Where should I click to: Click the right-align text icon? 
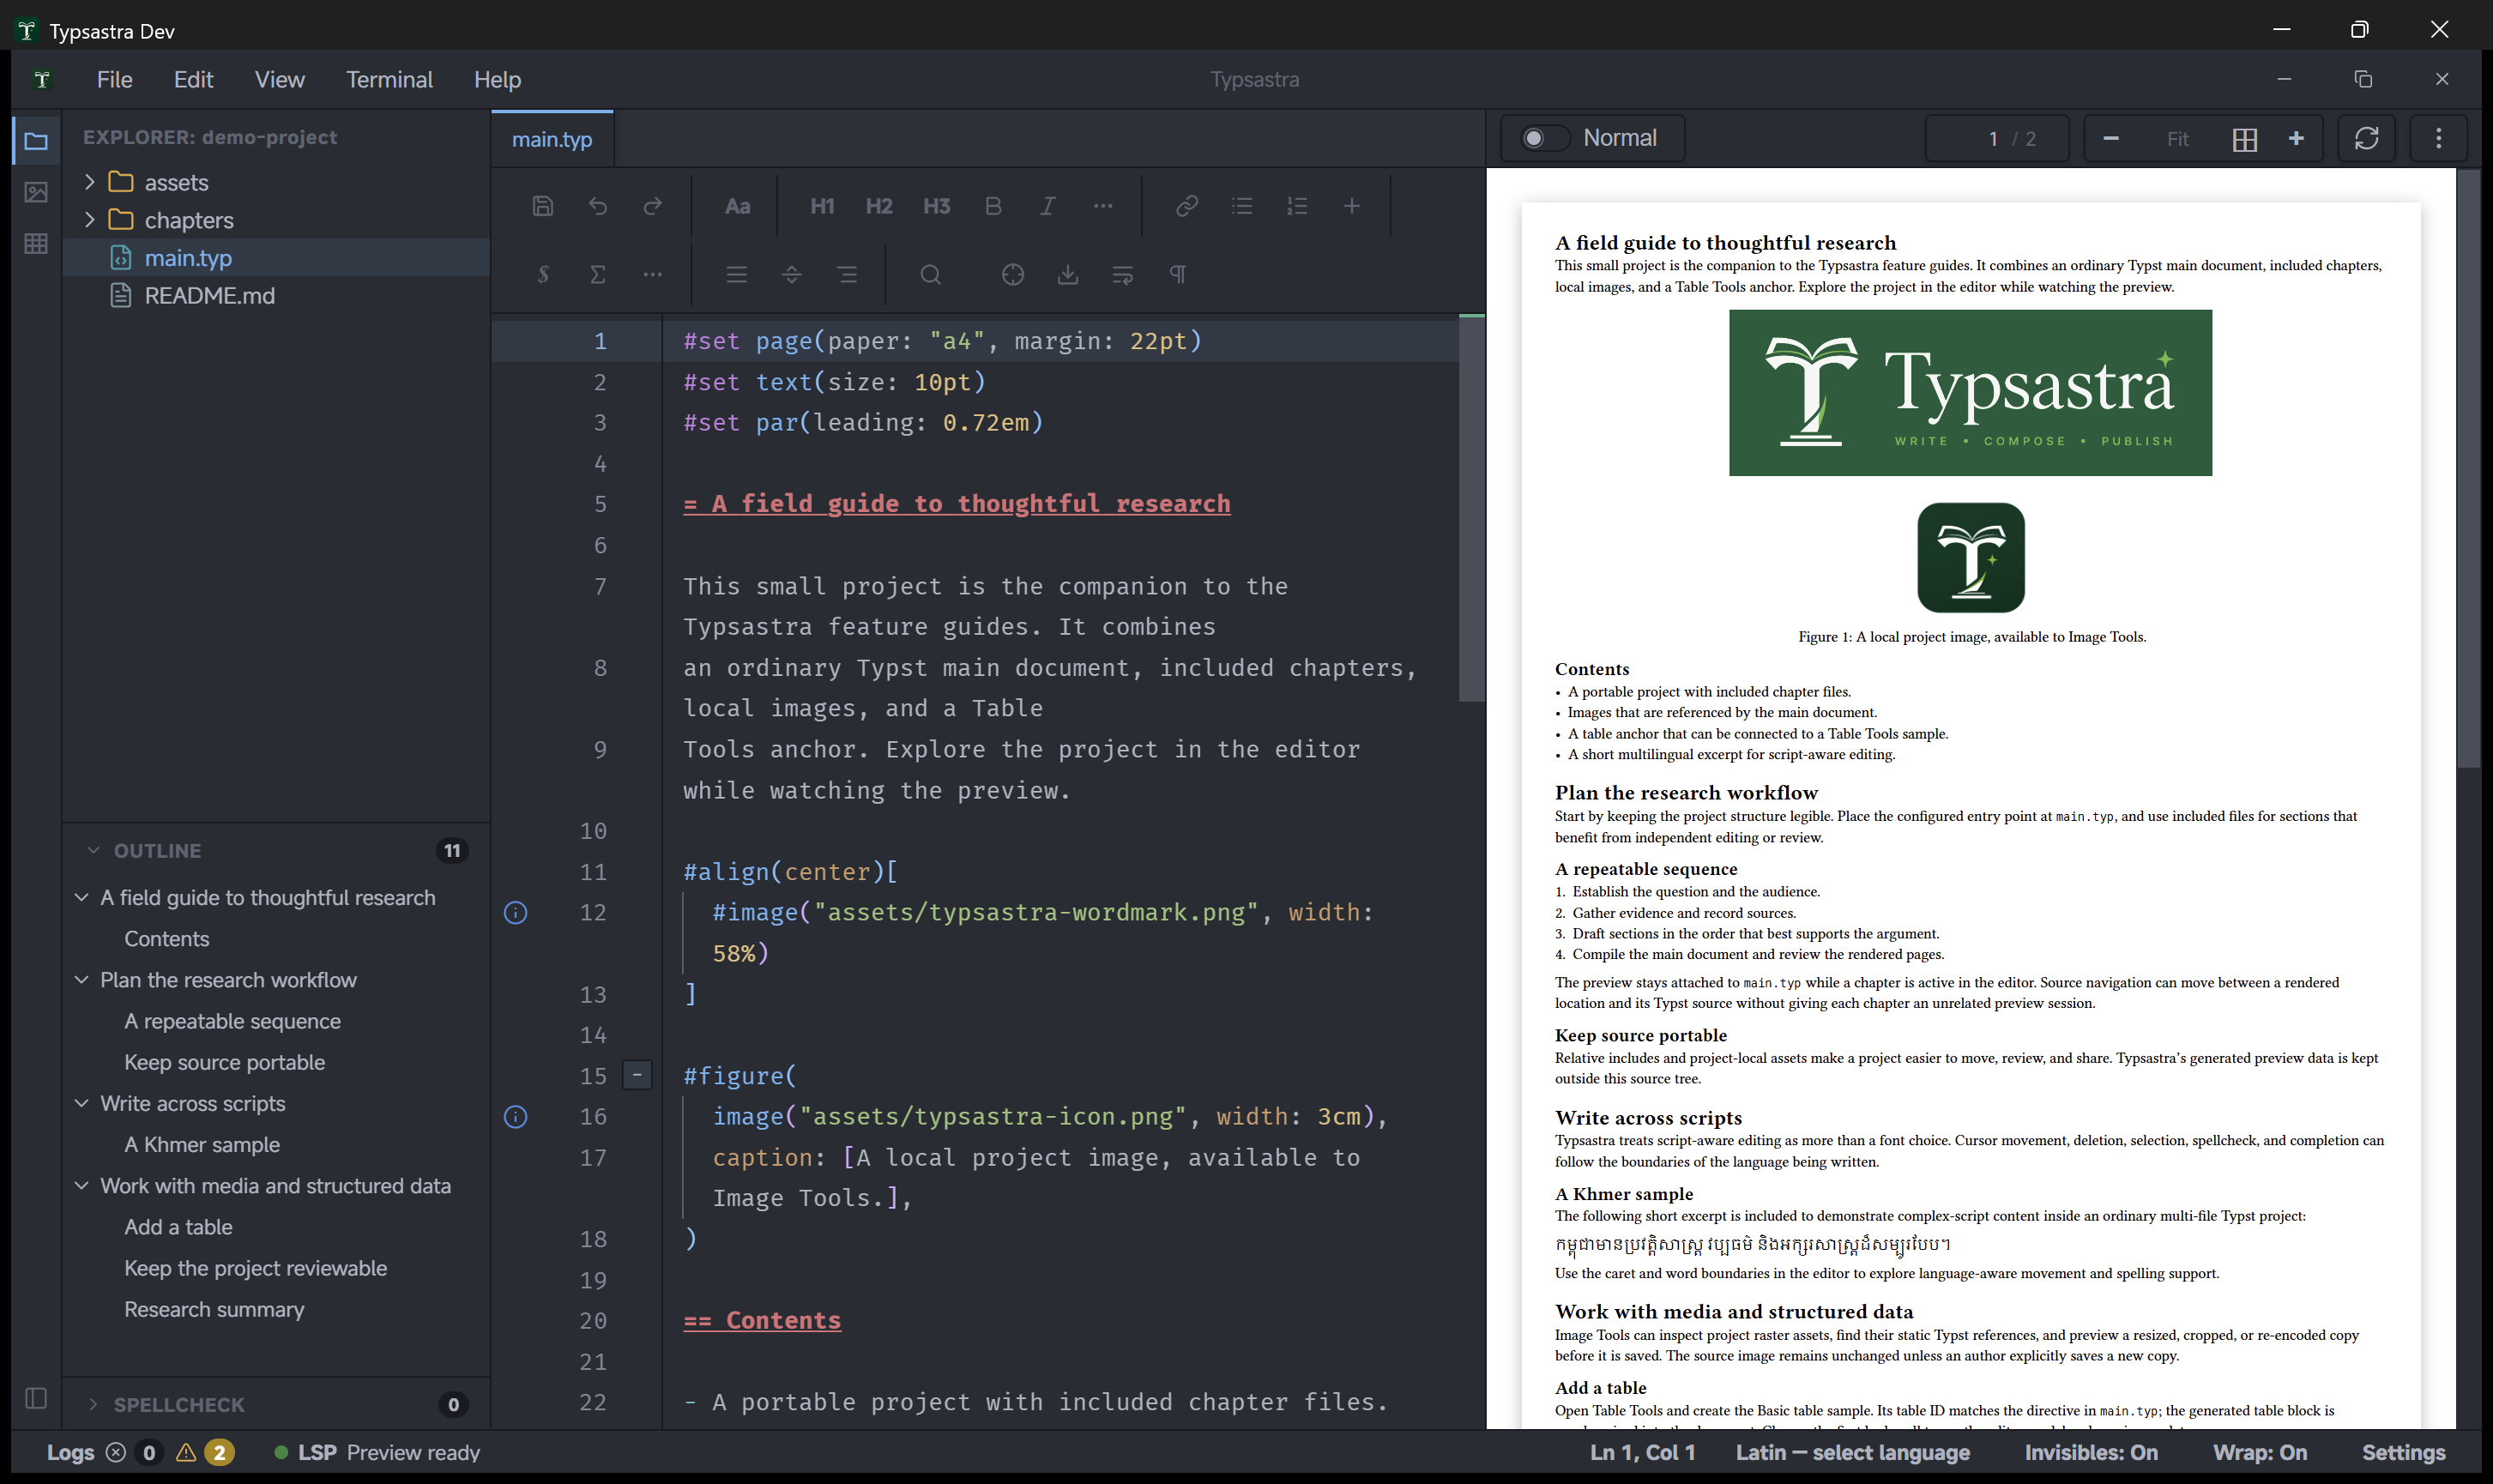pyautogui.click(x=847, y=274)
